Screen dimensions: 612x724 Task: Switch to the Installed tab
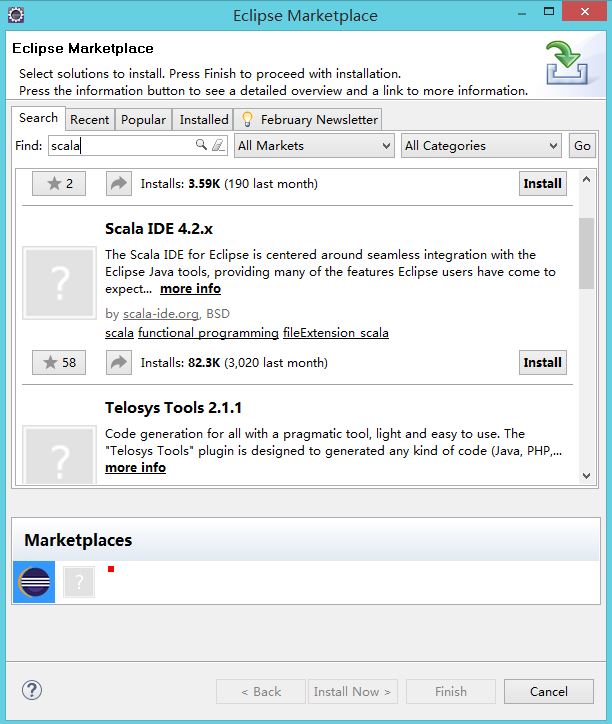coord(204,120)
